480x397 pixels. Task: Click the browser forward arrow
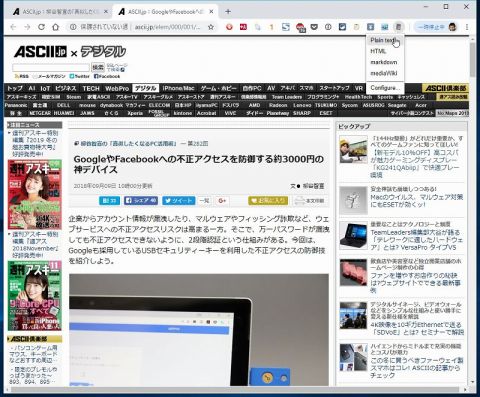pyautogui.click(x=27, y=27)
